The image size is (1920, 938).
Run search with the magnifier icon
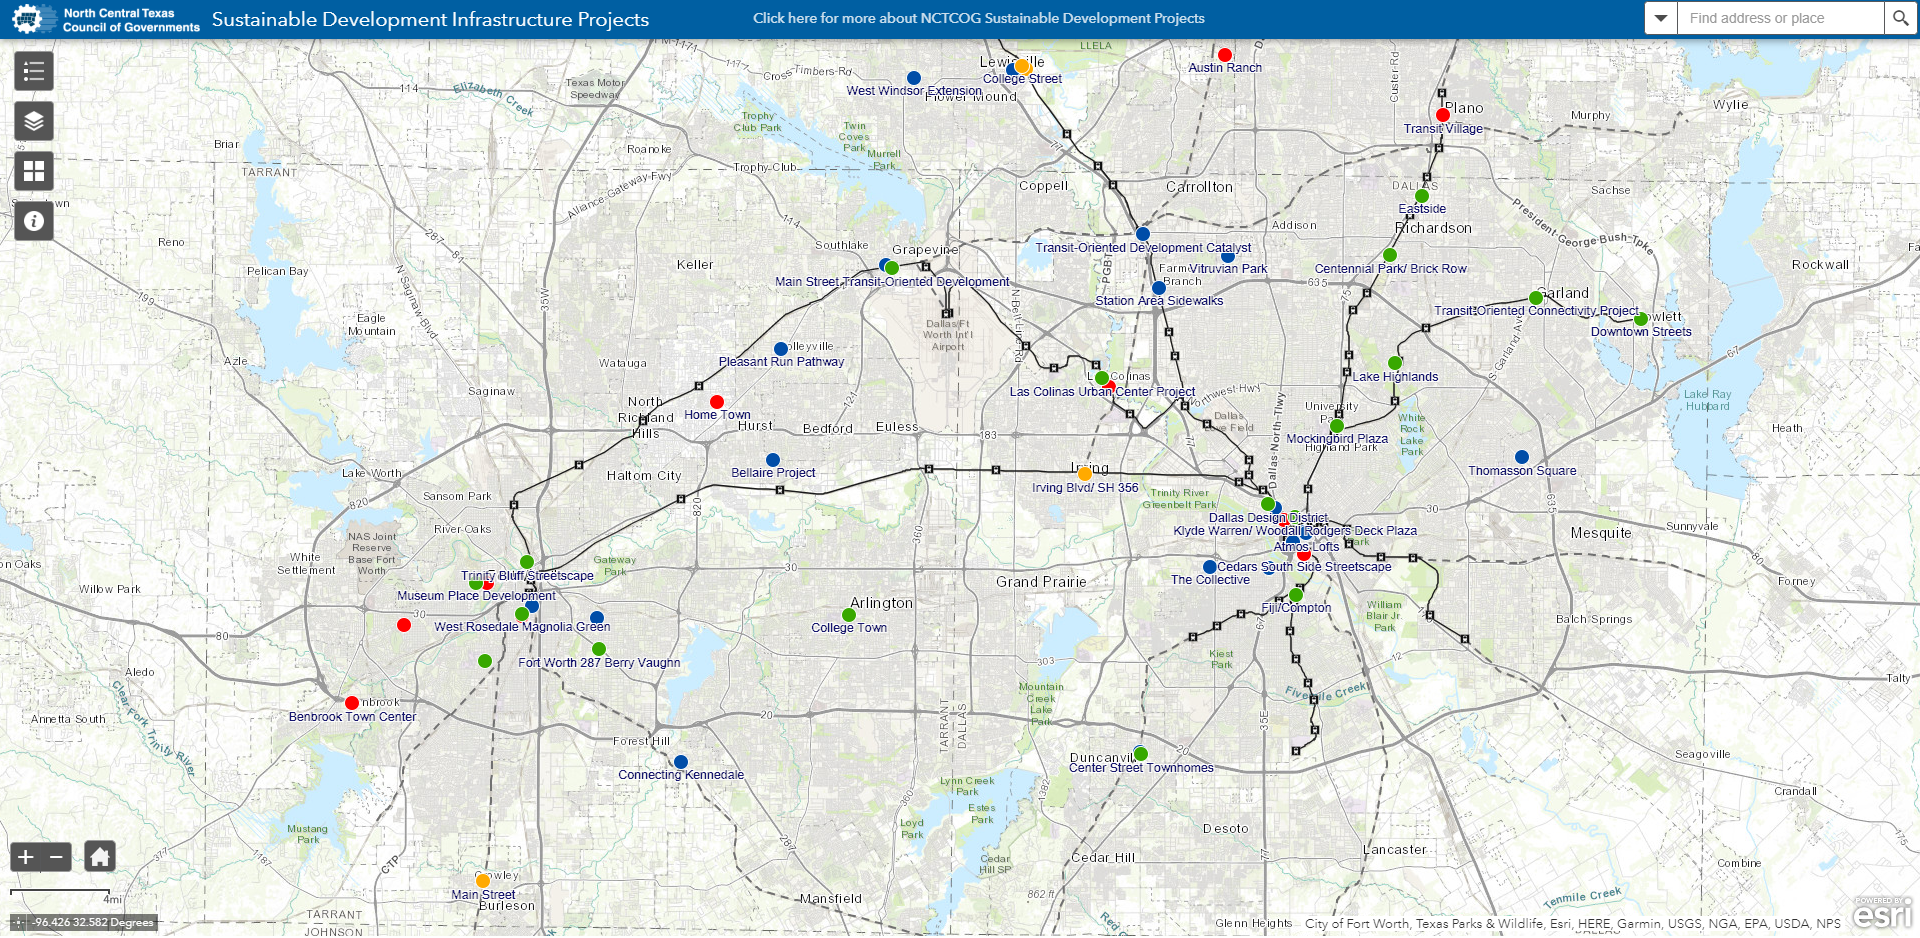[1899, 17]
